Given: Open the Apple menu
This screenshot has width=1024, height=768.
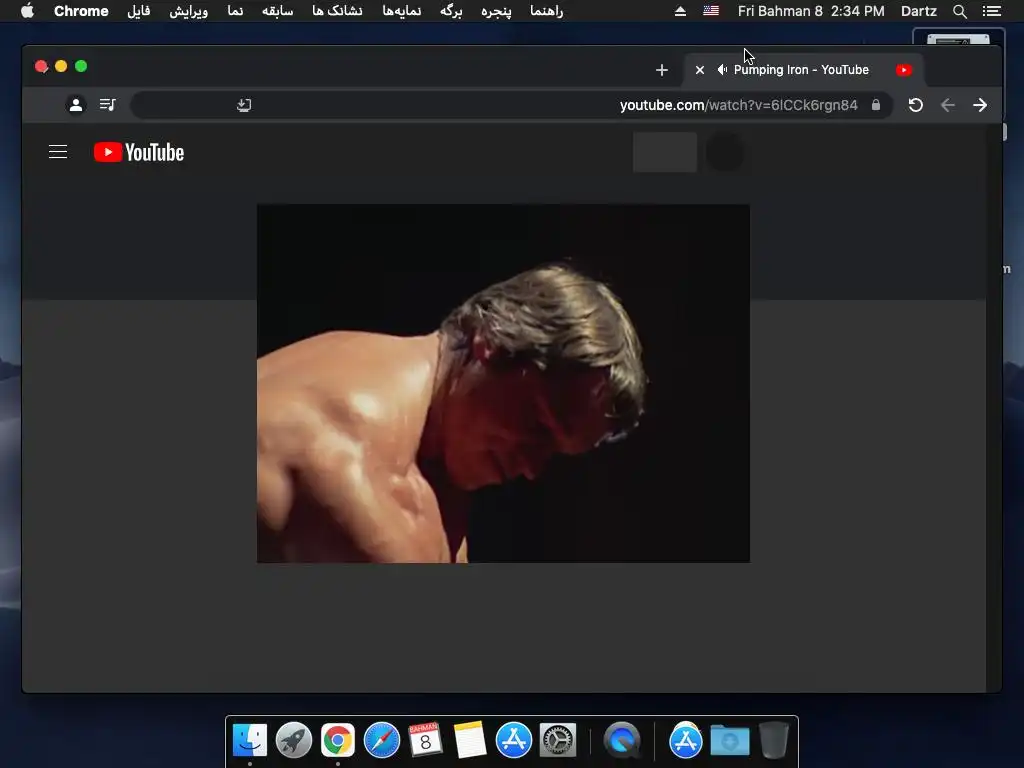Looking at the screenshot, I should 27,11.
